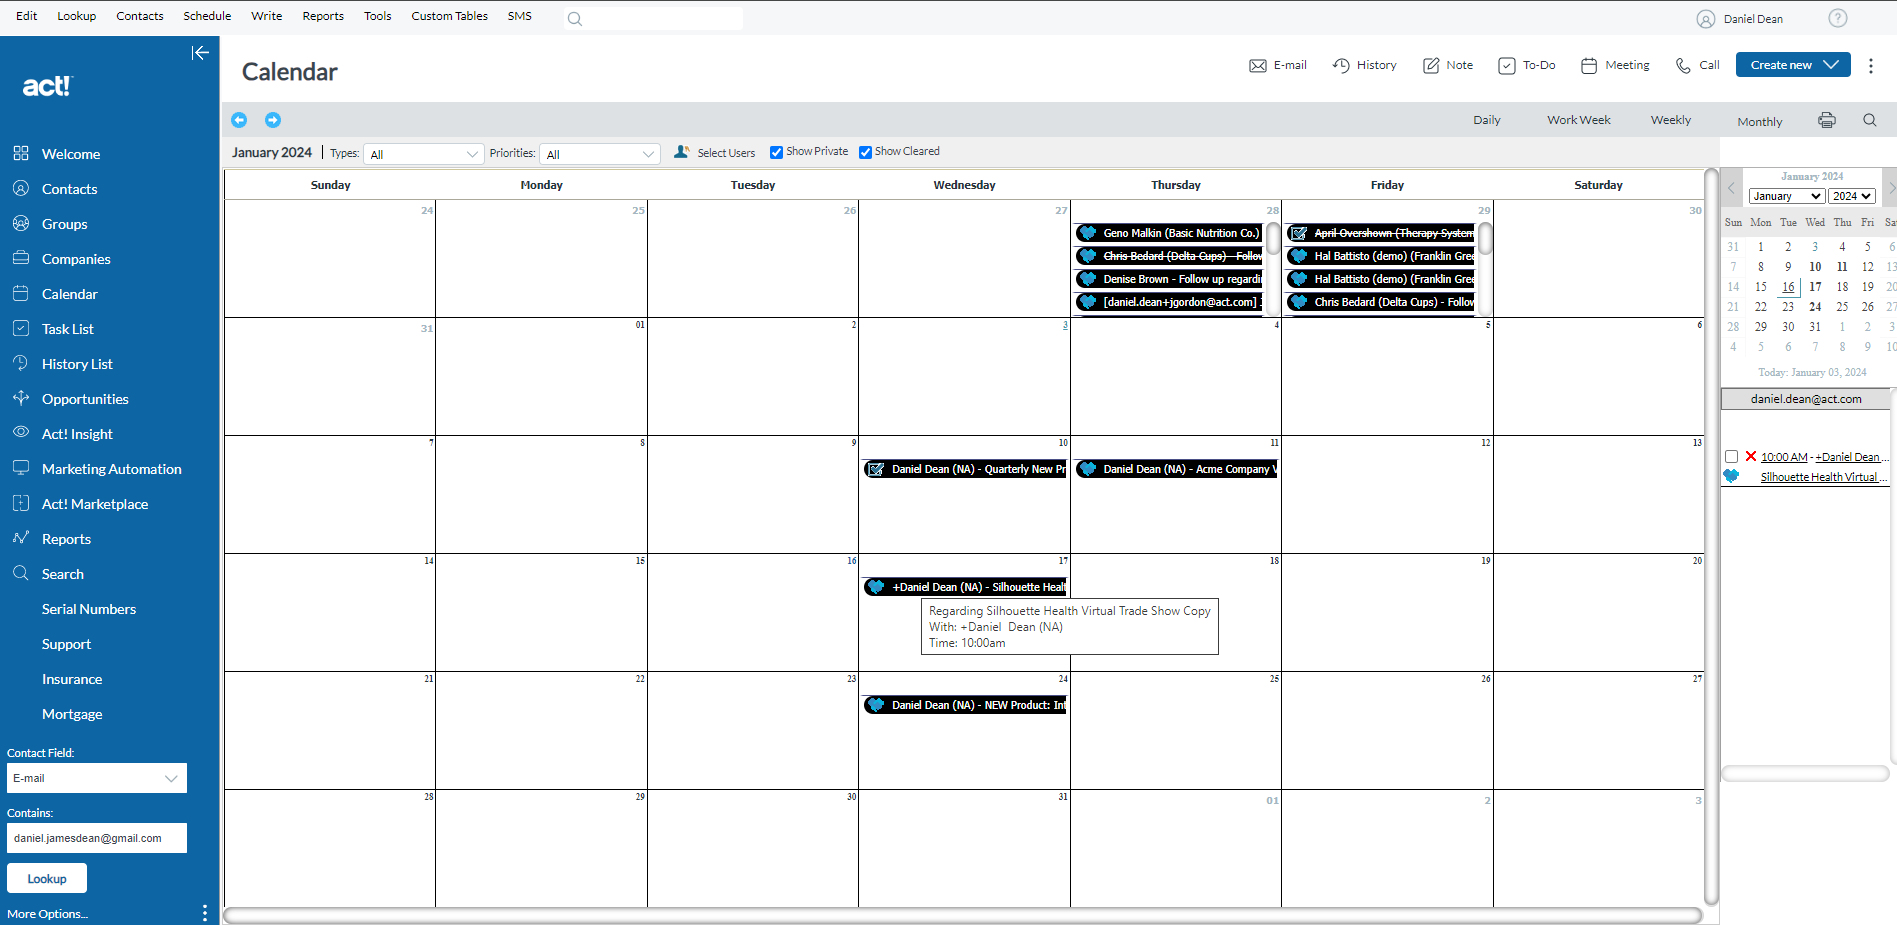The width and height of the screenshot is (1897, 925).
Task: Click the search icon in top menu bar
Action: 575,19
